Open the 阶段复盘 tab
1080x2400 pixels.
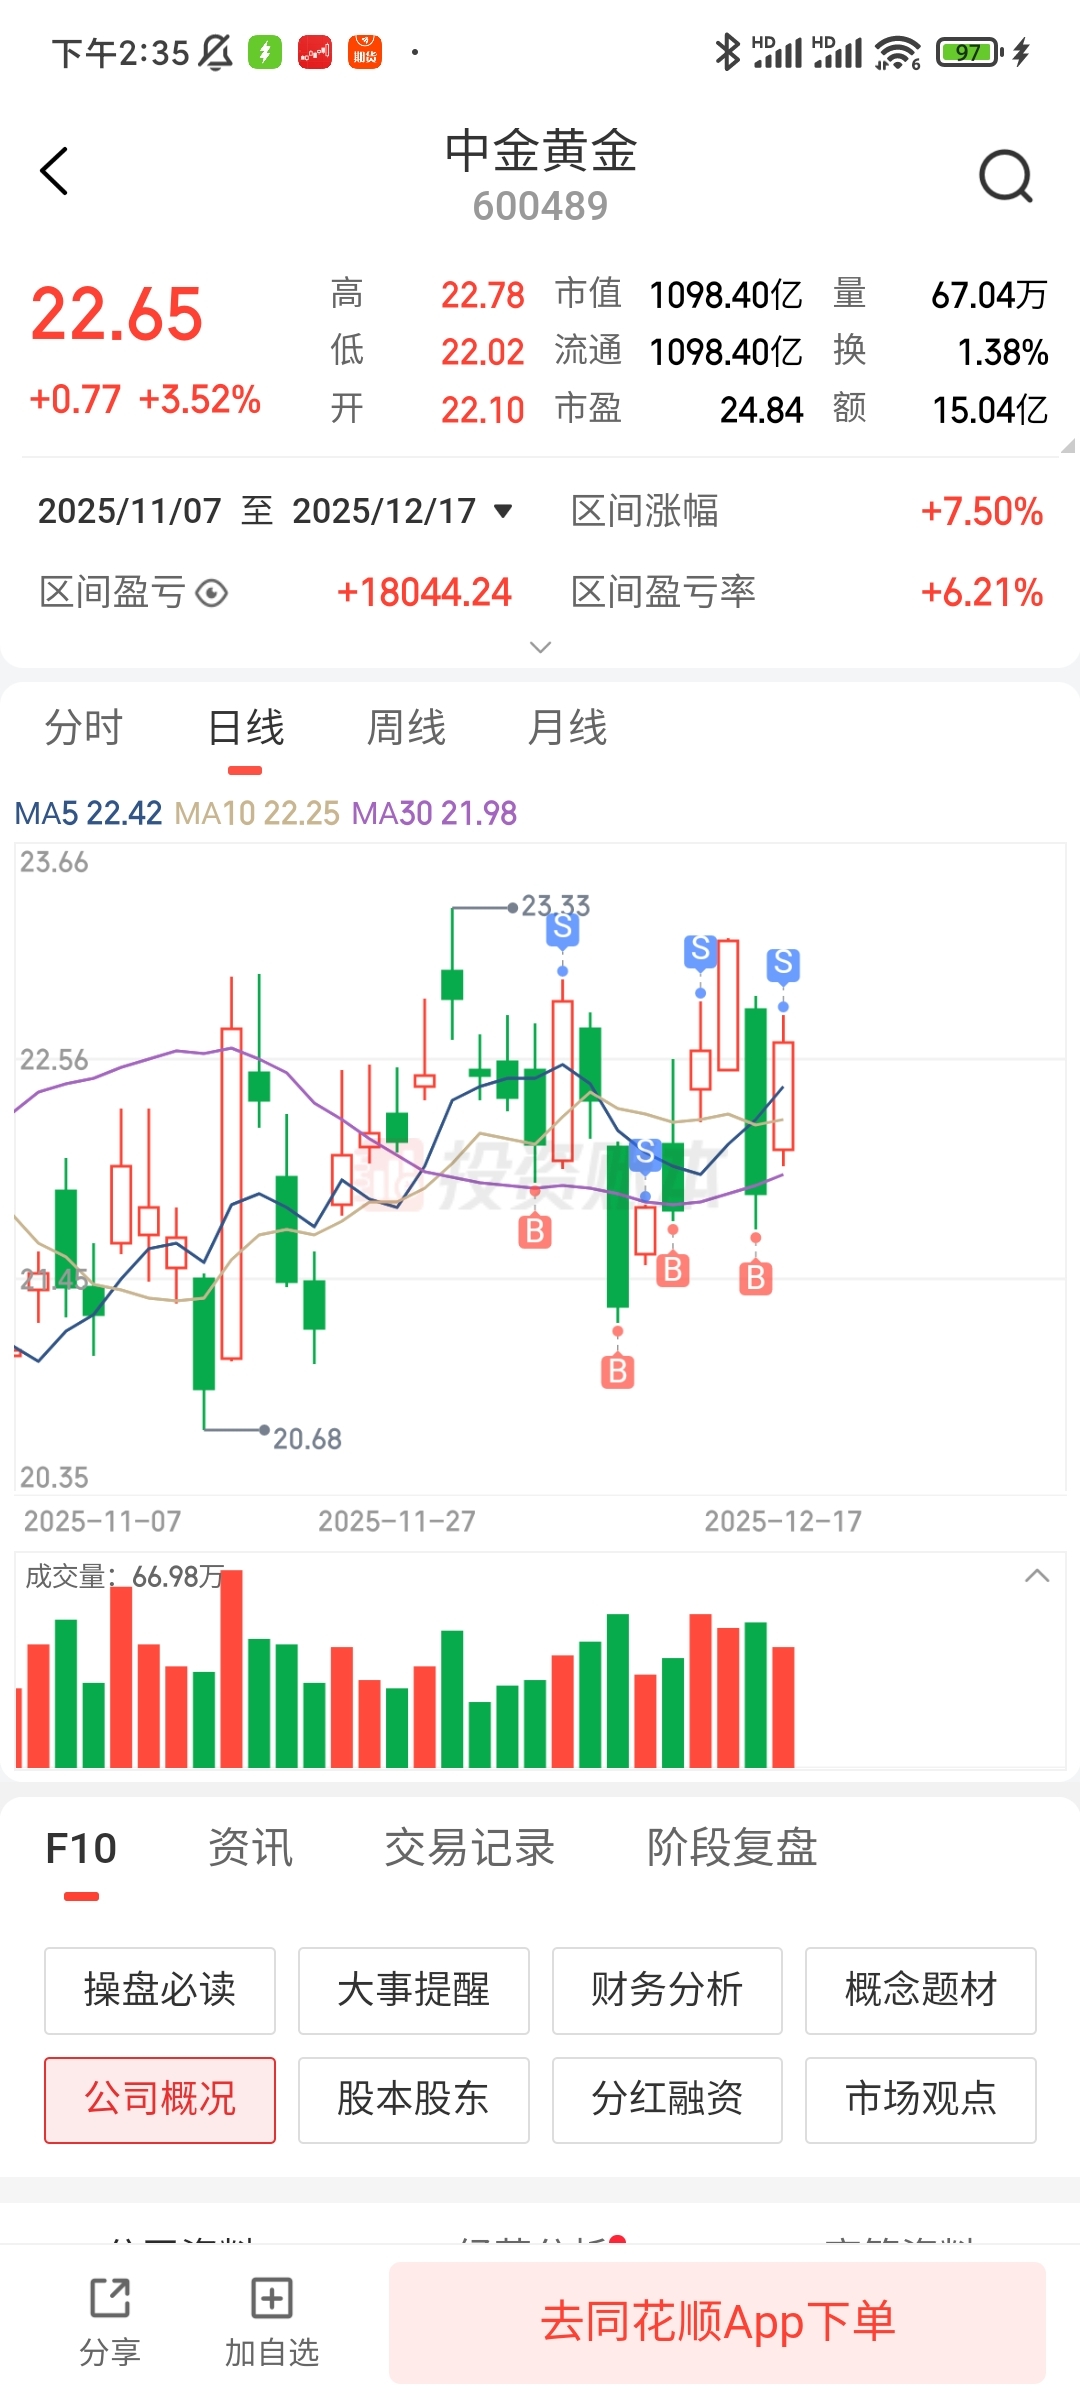(x=733, y=1848)
